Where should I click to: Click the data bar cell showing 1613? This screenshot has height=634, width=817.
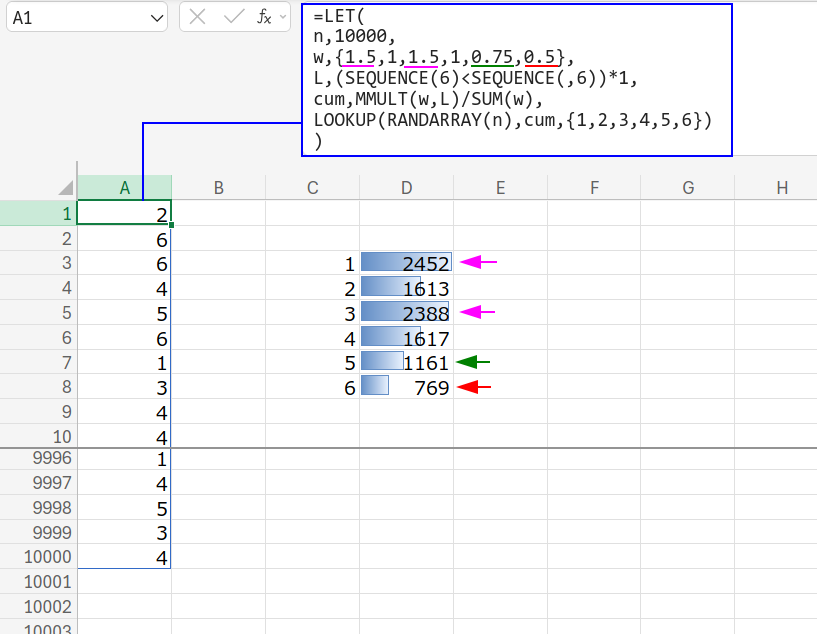point(406,288)
